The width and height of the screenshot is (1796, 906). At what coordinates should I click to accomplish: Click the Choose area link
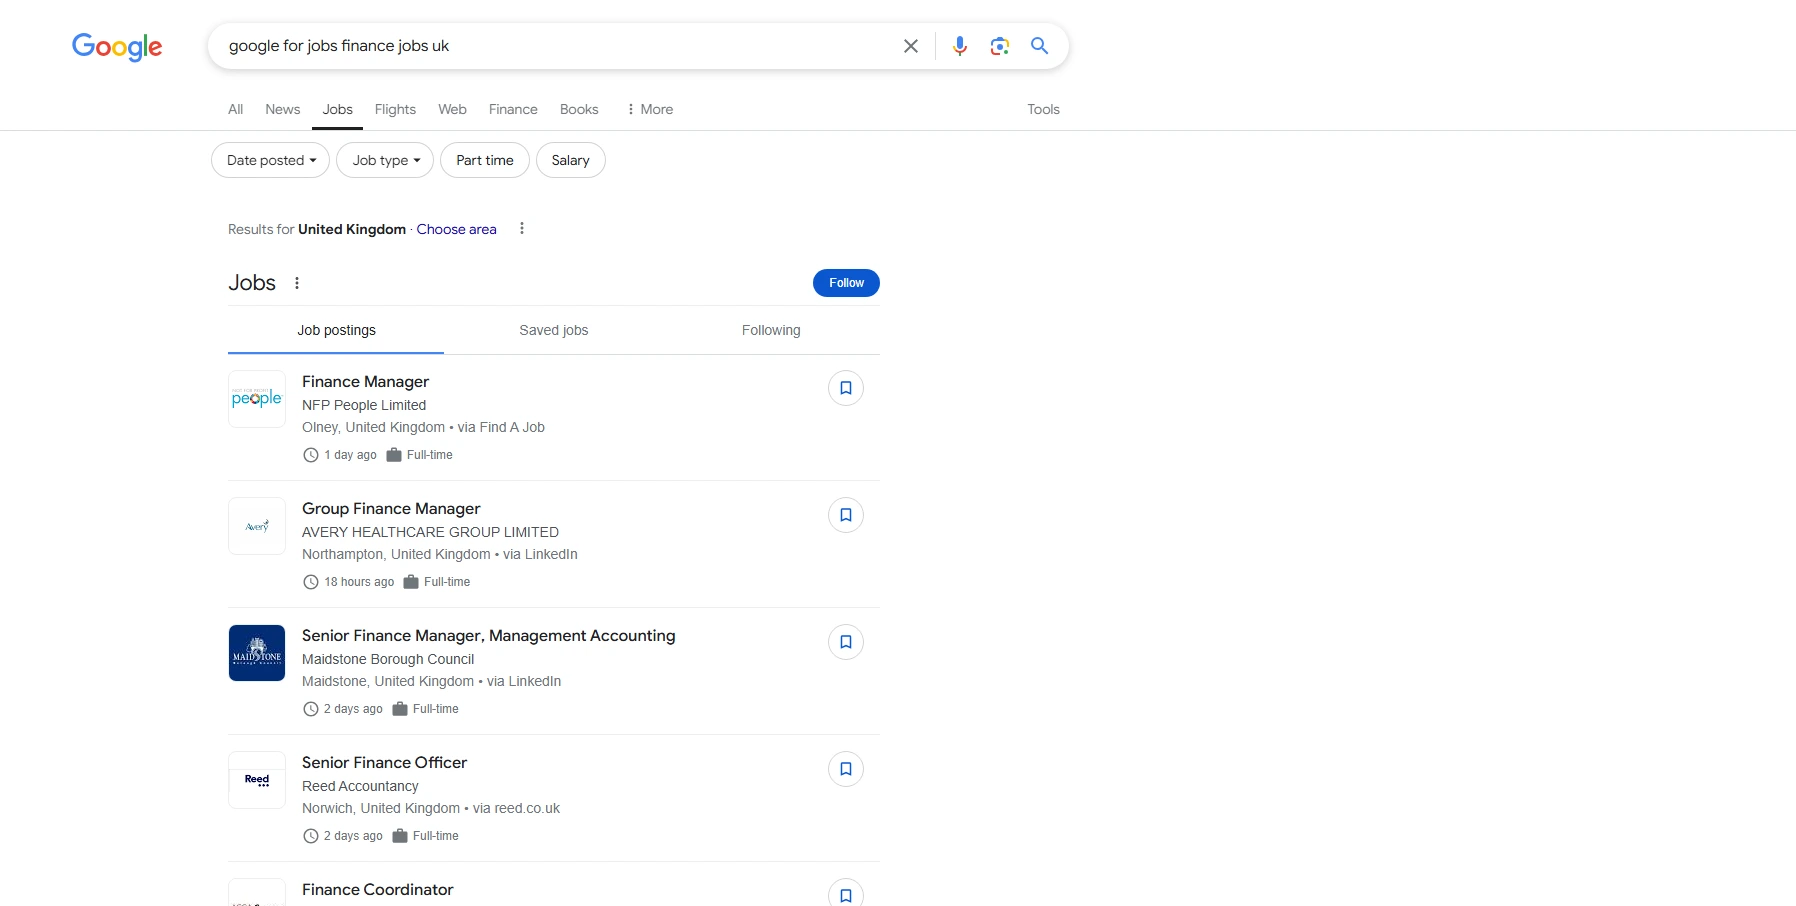click(x=457, y=229)
